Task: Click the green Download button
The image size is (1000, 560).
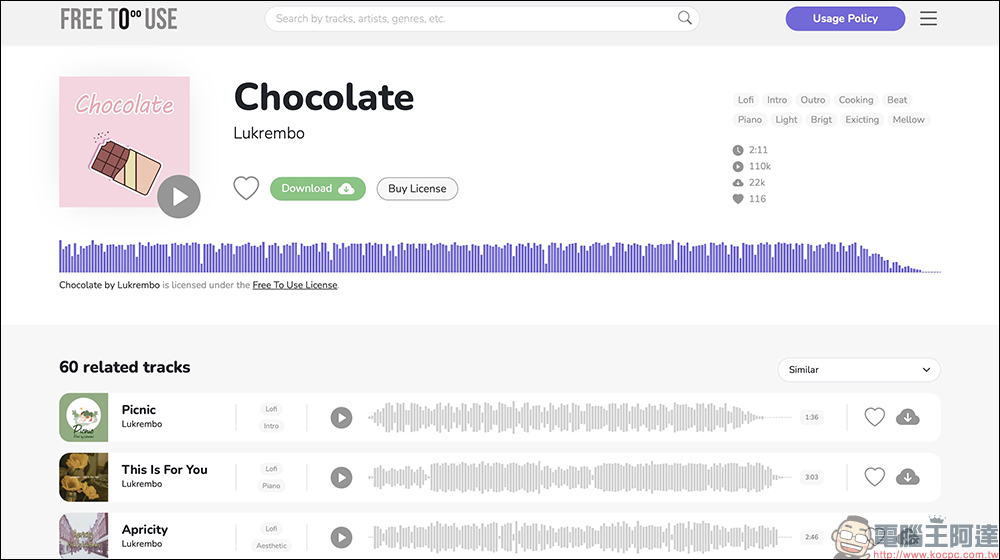Action: pos(317,188)
